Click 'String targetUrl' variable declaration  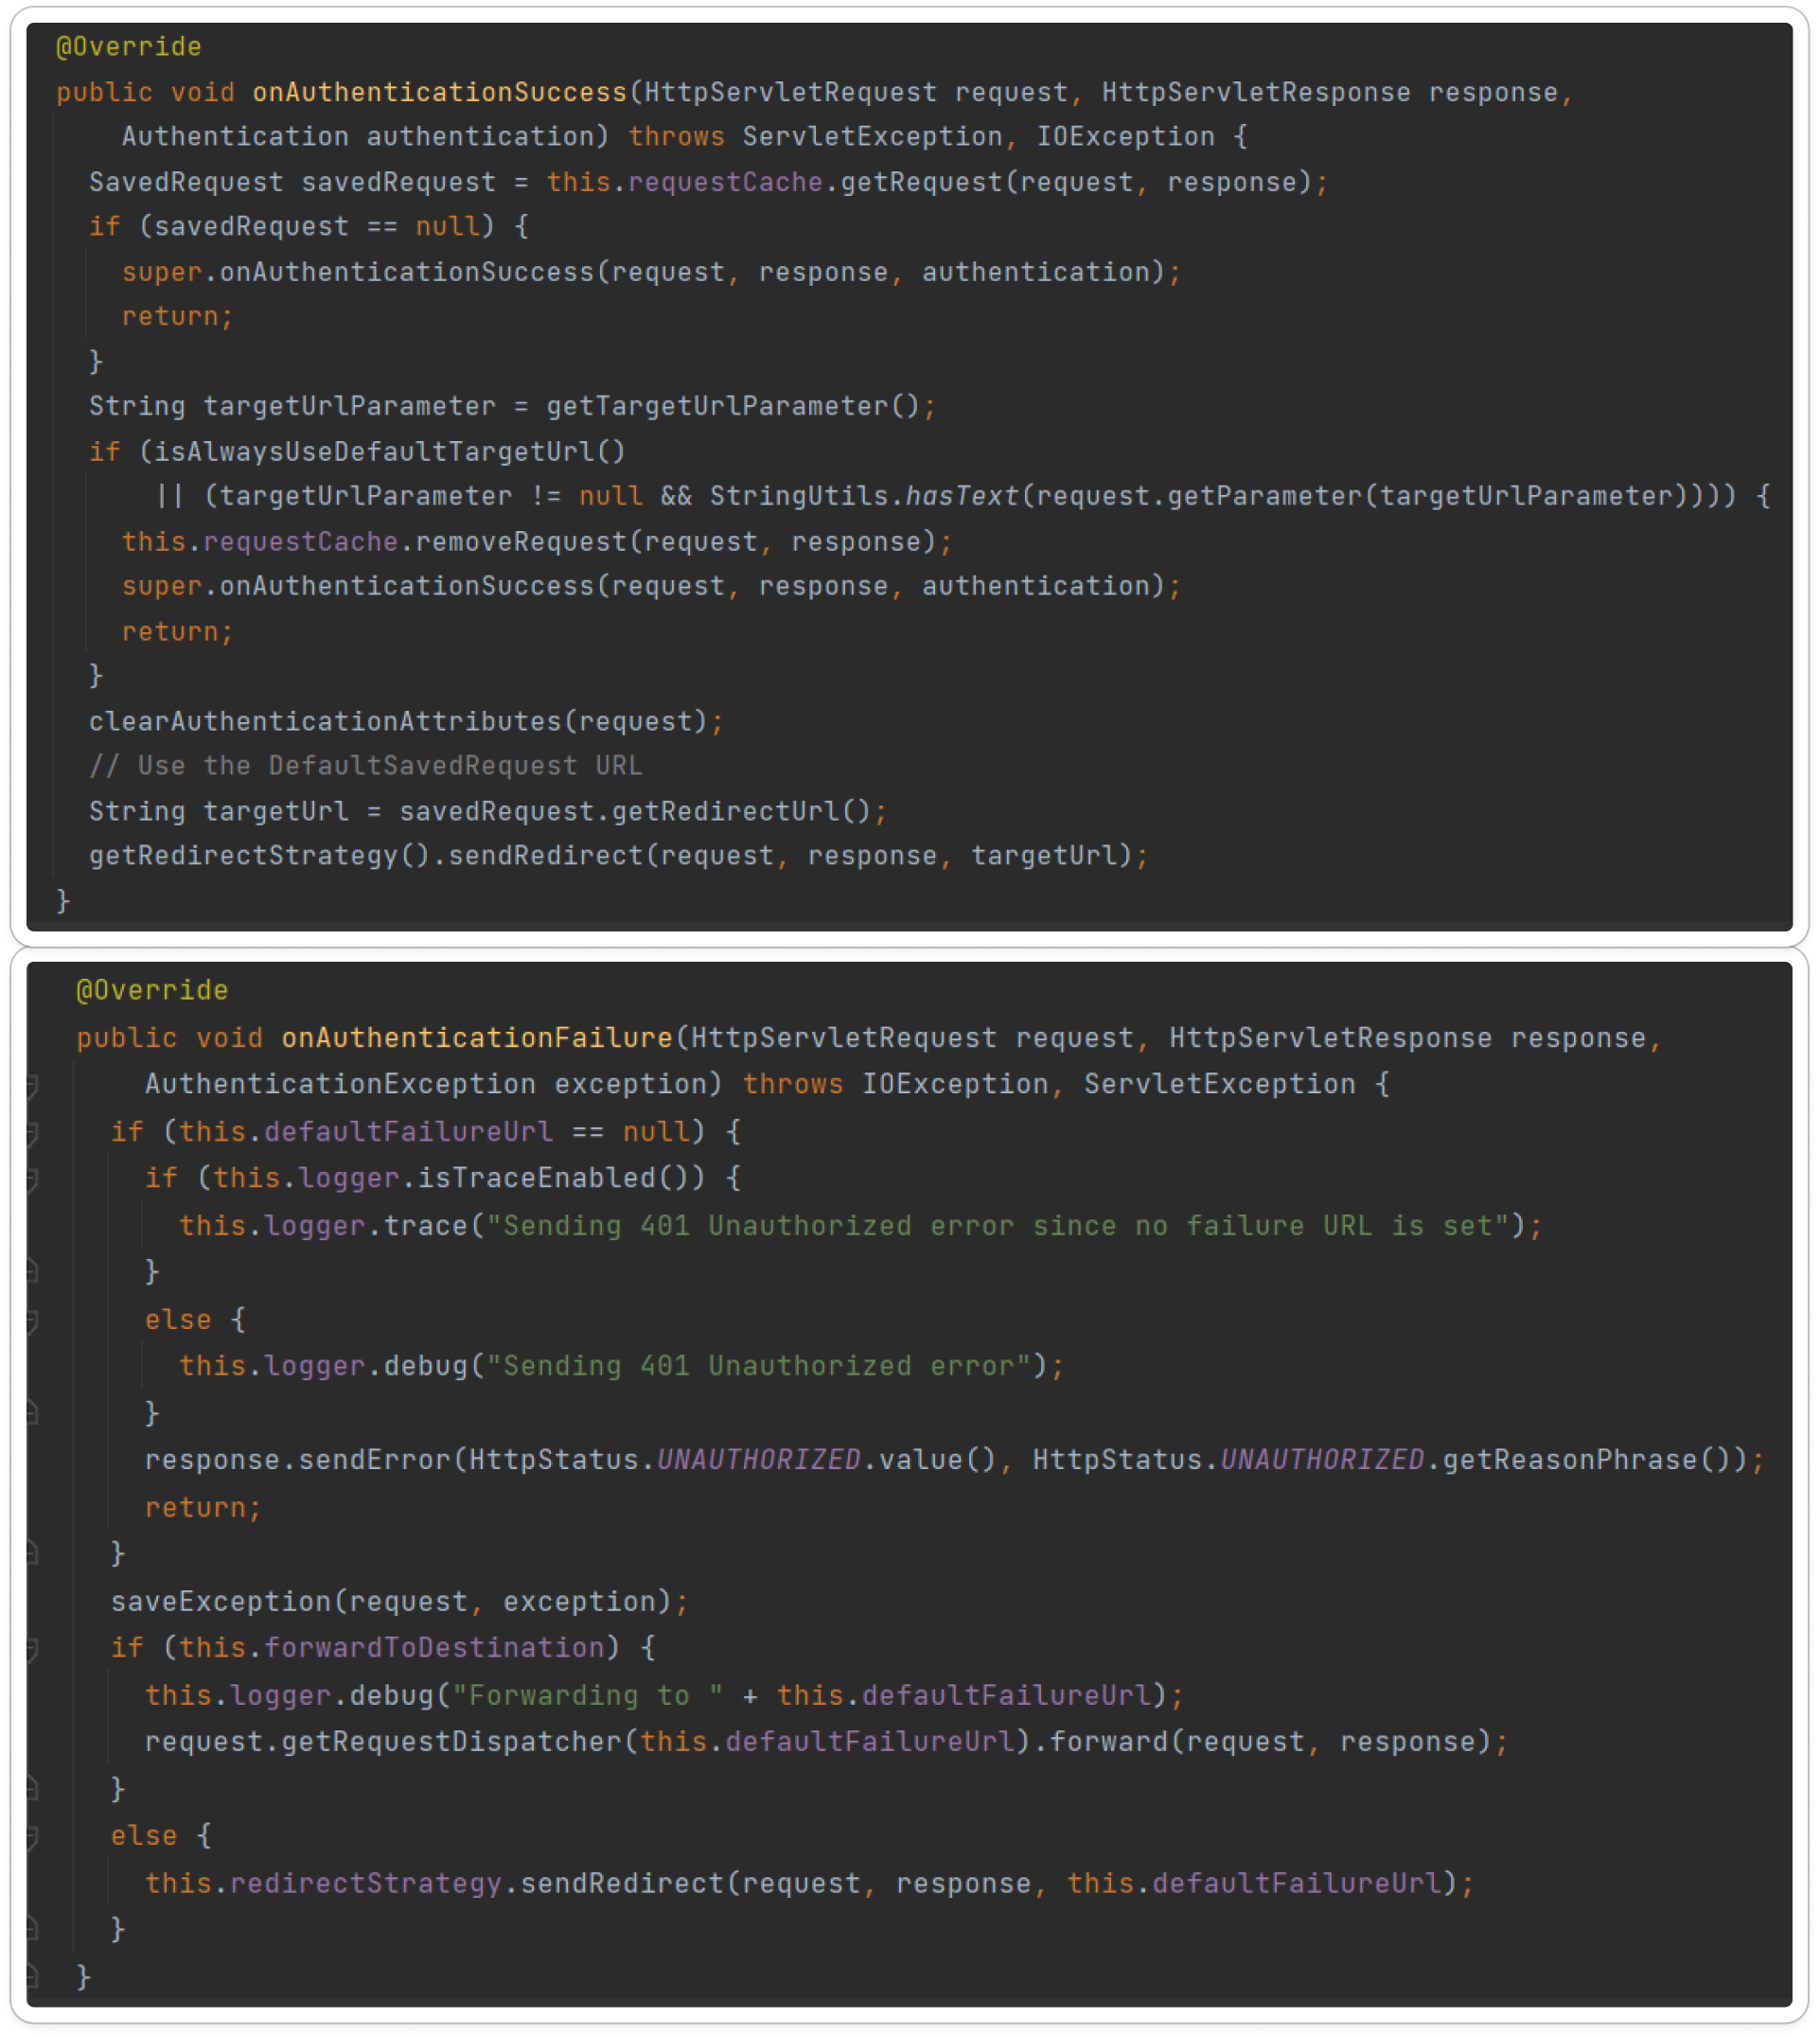(x=219, y=812)
